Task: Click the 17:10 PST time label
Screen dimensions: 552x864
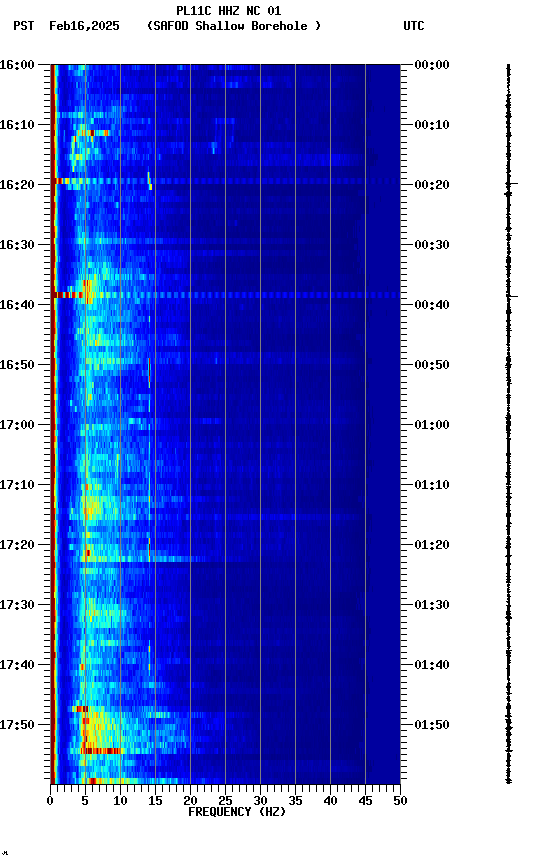Action: pyautogui.click(x=17, y=485)
